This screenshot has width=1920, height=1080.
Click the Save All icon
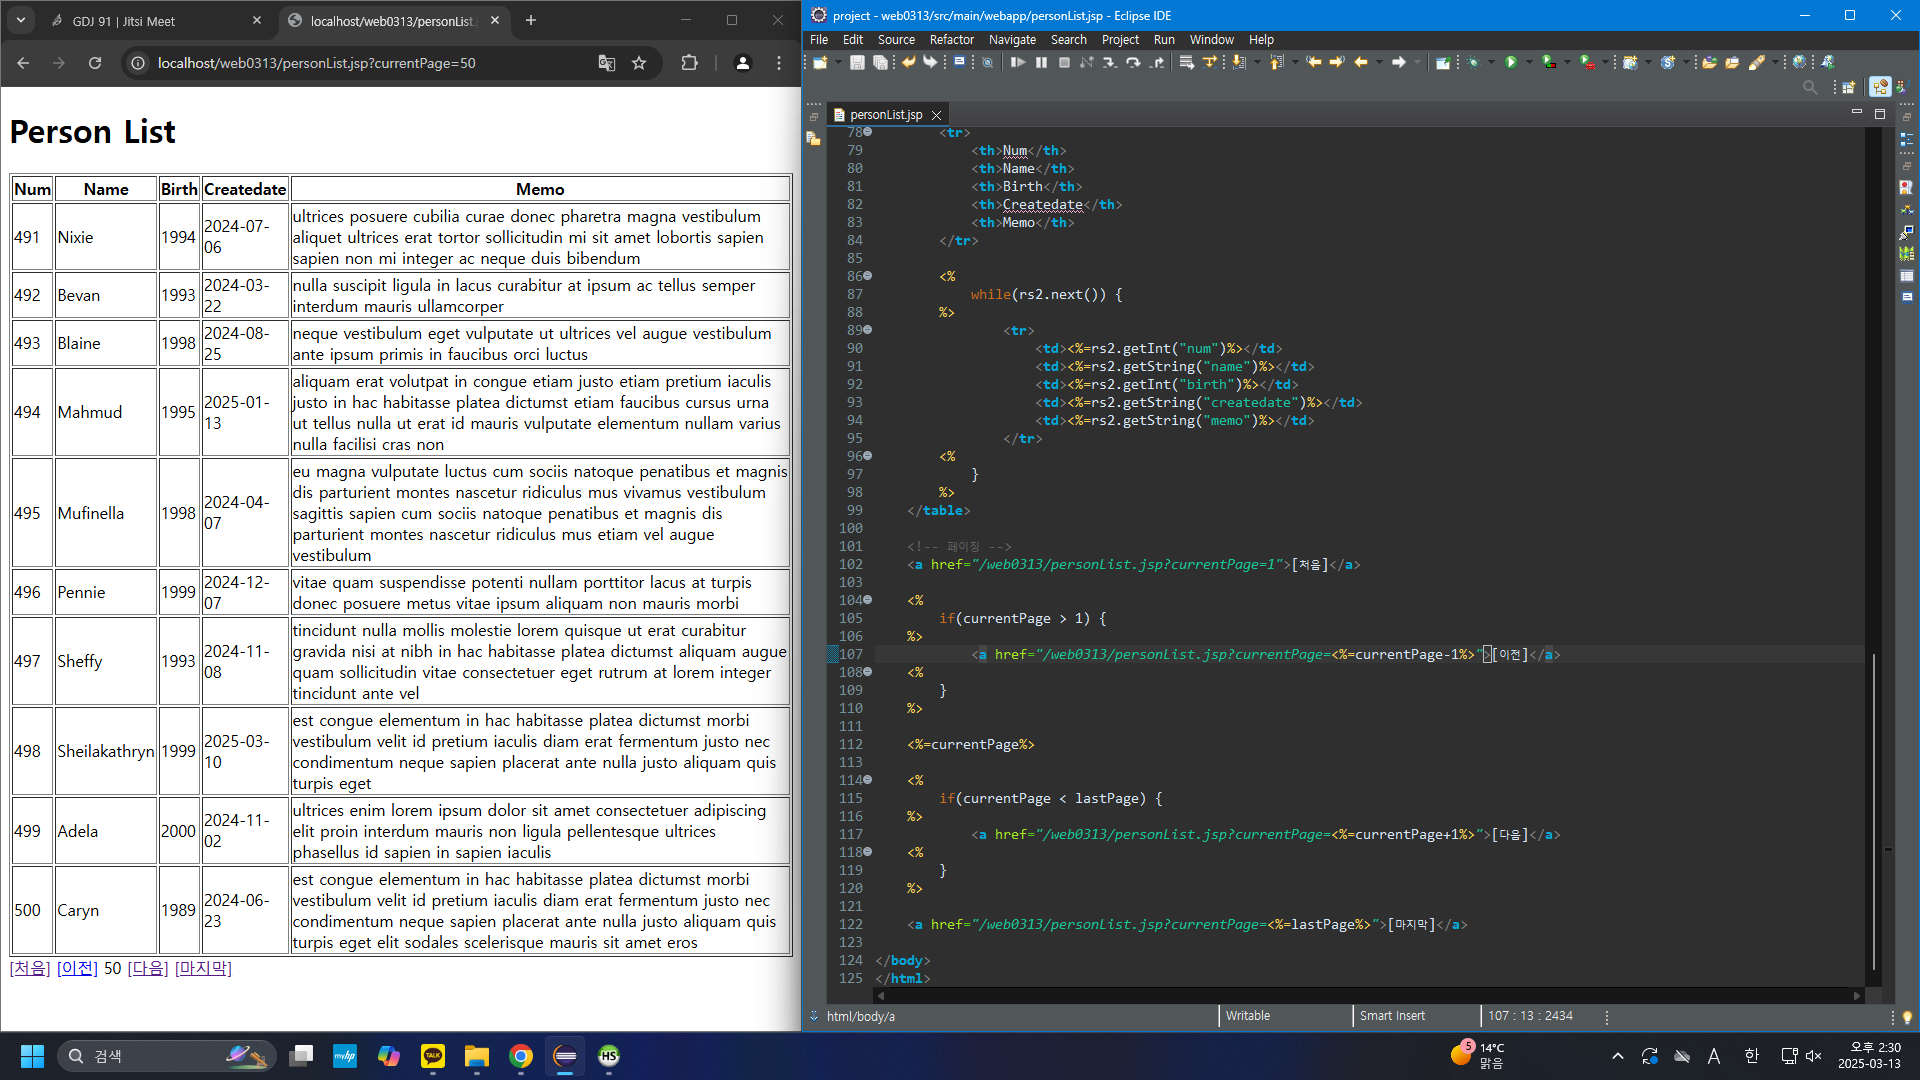point(880,62)
